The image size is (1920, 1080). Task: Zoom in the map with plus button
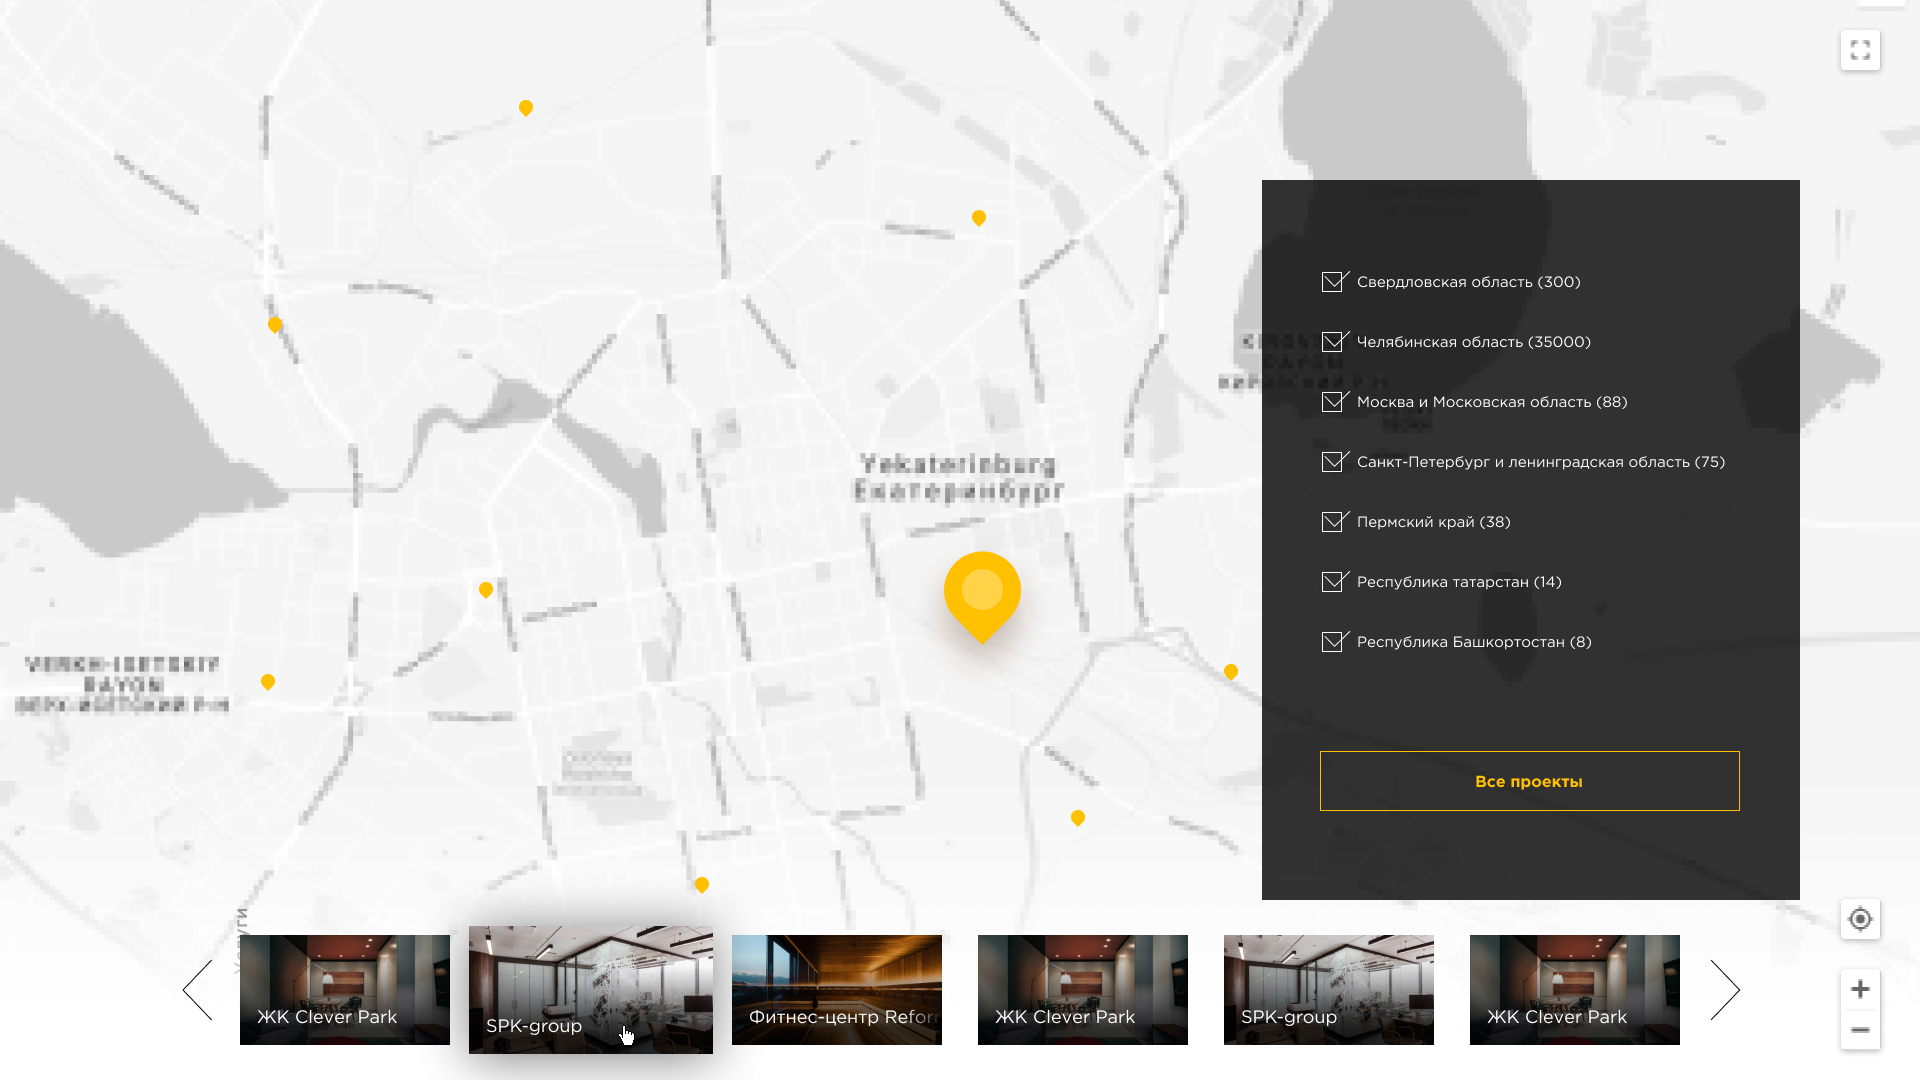click(1860, 989)
